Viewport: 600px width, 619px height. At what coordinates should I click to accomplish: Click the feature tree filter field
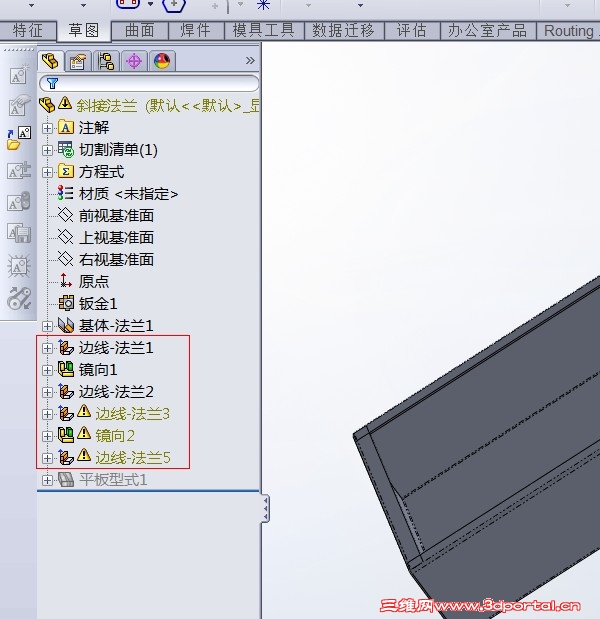(149, 83)
